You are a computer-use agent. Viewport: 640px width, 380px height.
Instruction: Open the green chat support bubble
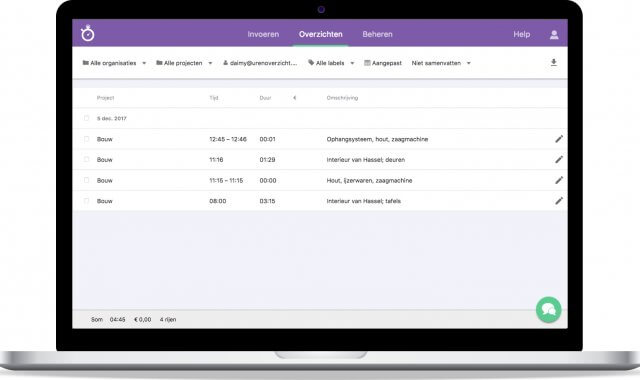(x=549, y=310)
